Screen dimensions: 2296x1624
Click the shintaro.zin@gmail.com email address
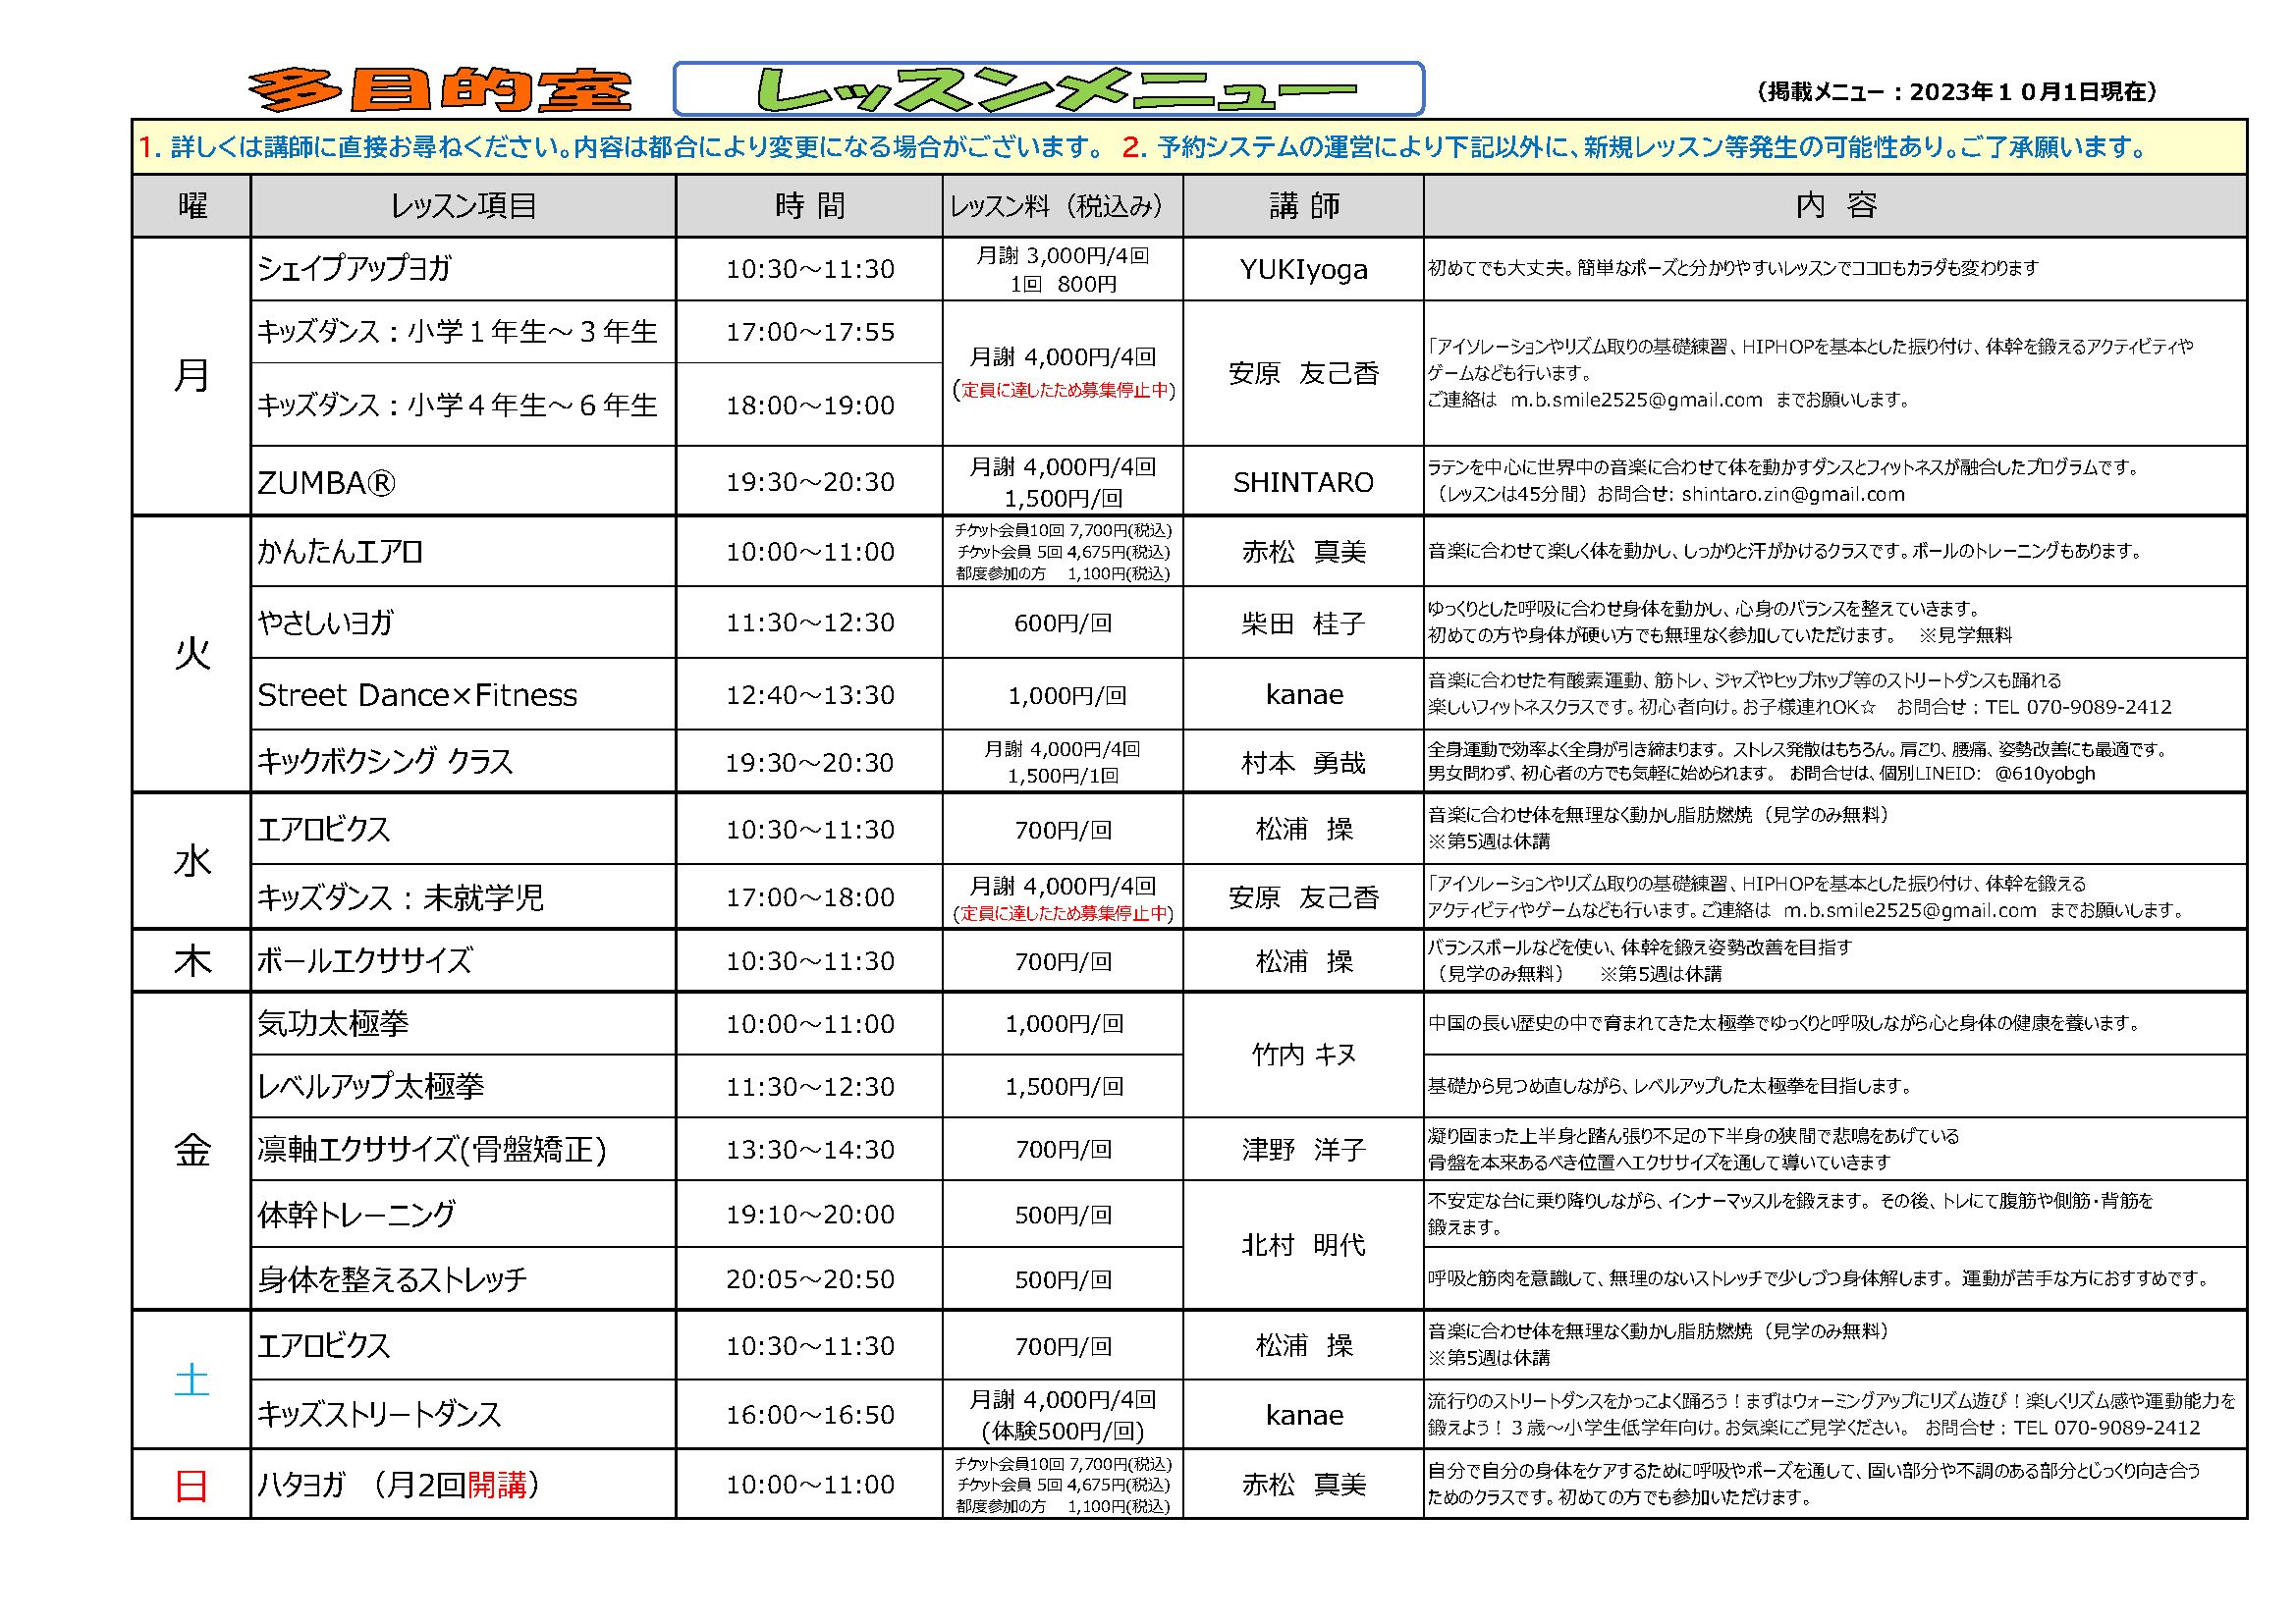(1793, 494)
